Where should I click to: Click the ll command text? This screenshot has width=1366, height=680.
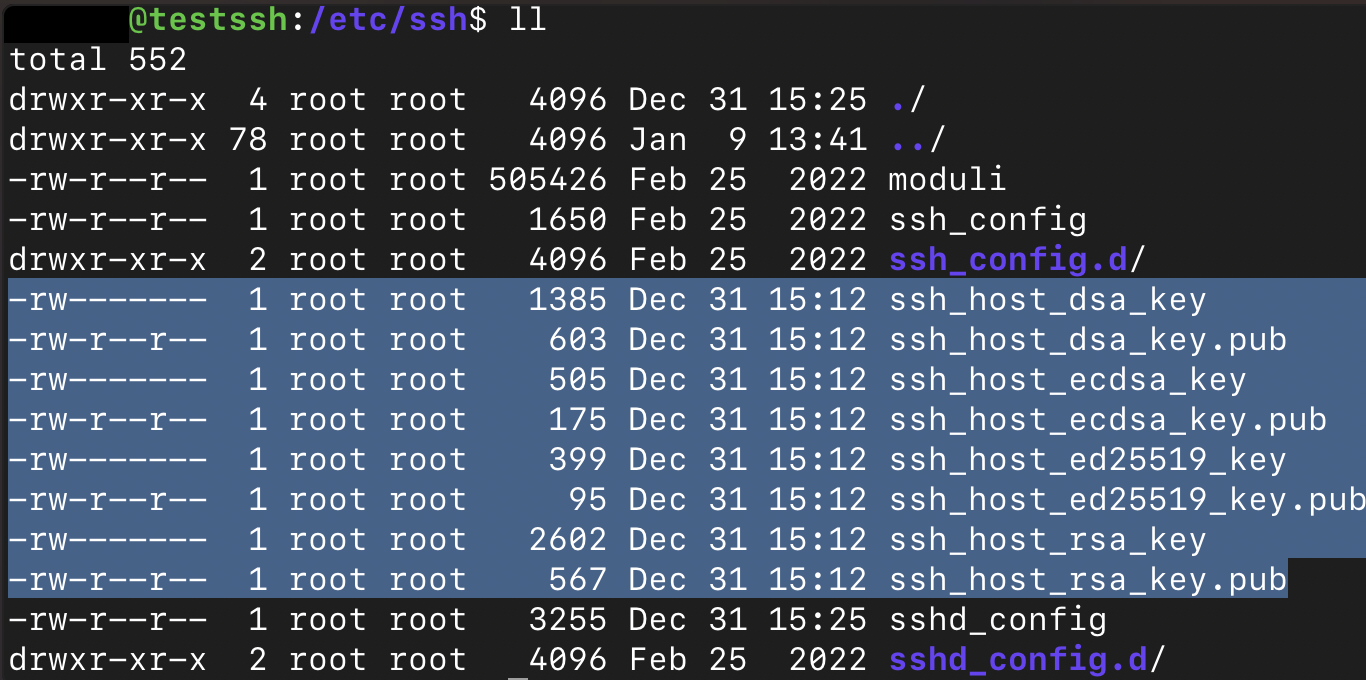click(527, 20)
